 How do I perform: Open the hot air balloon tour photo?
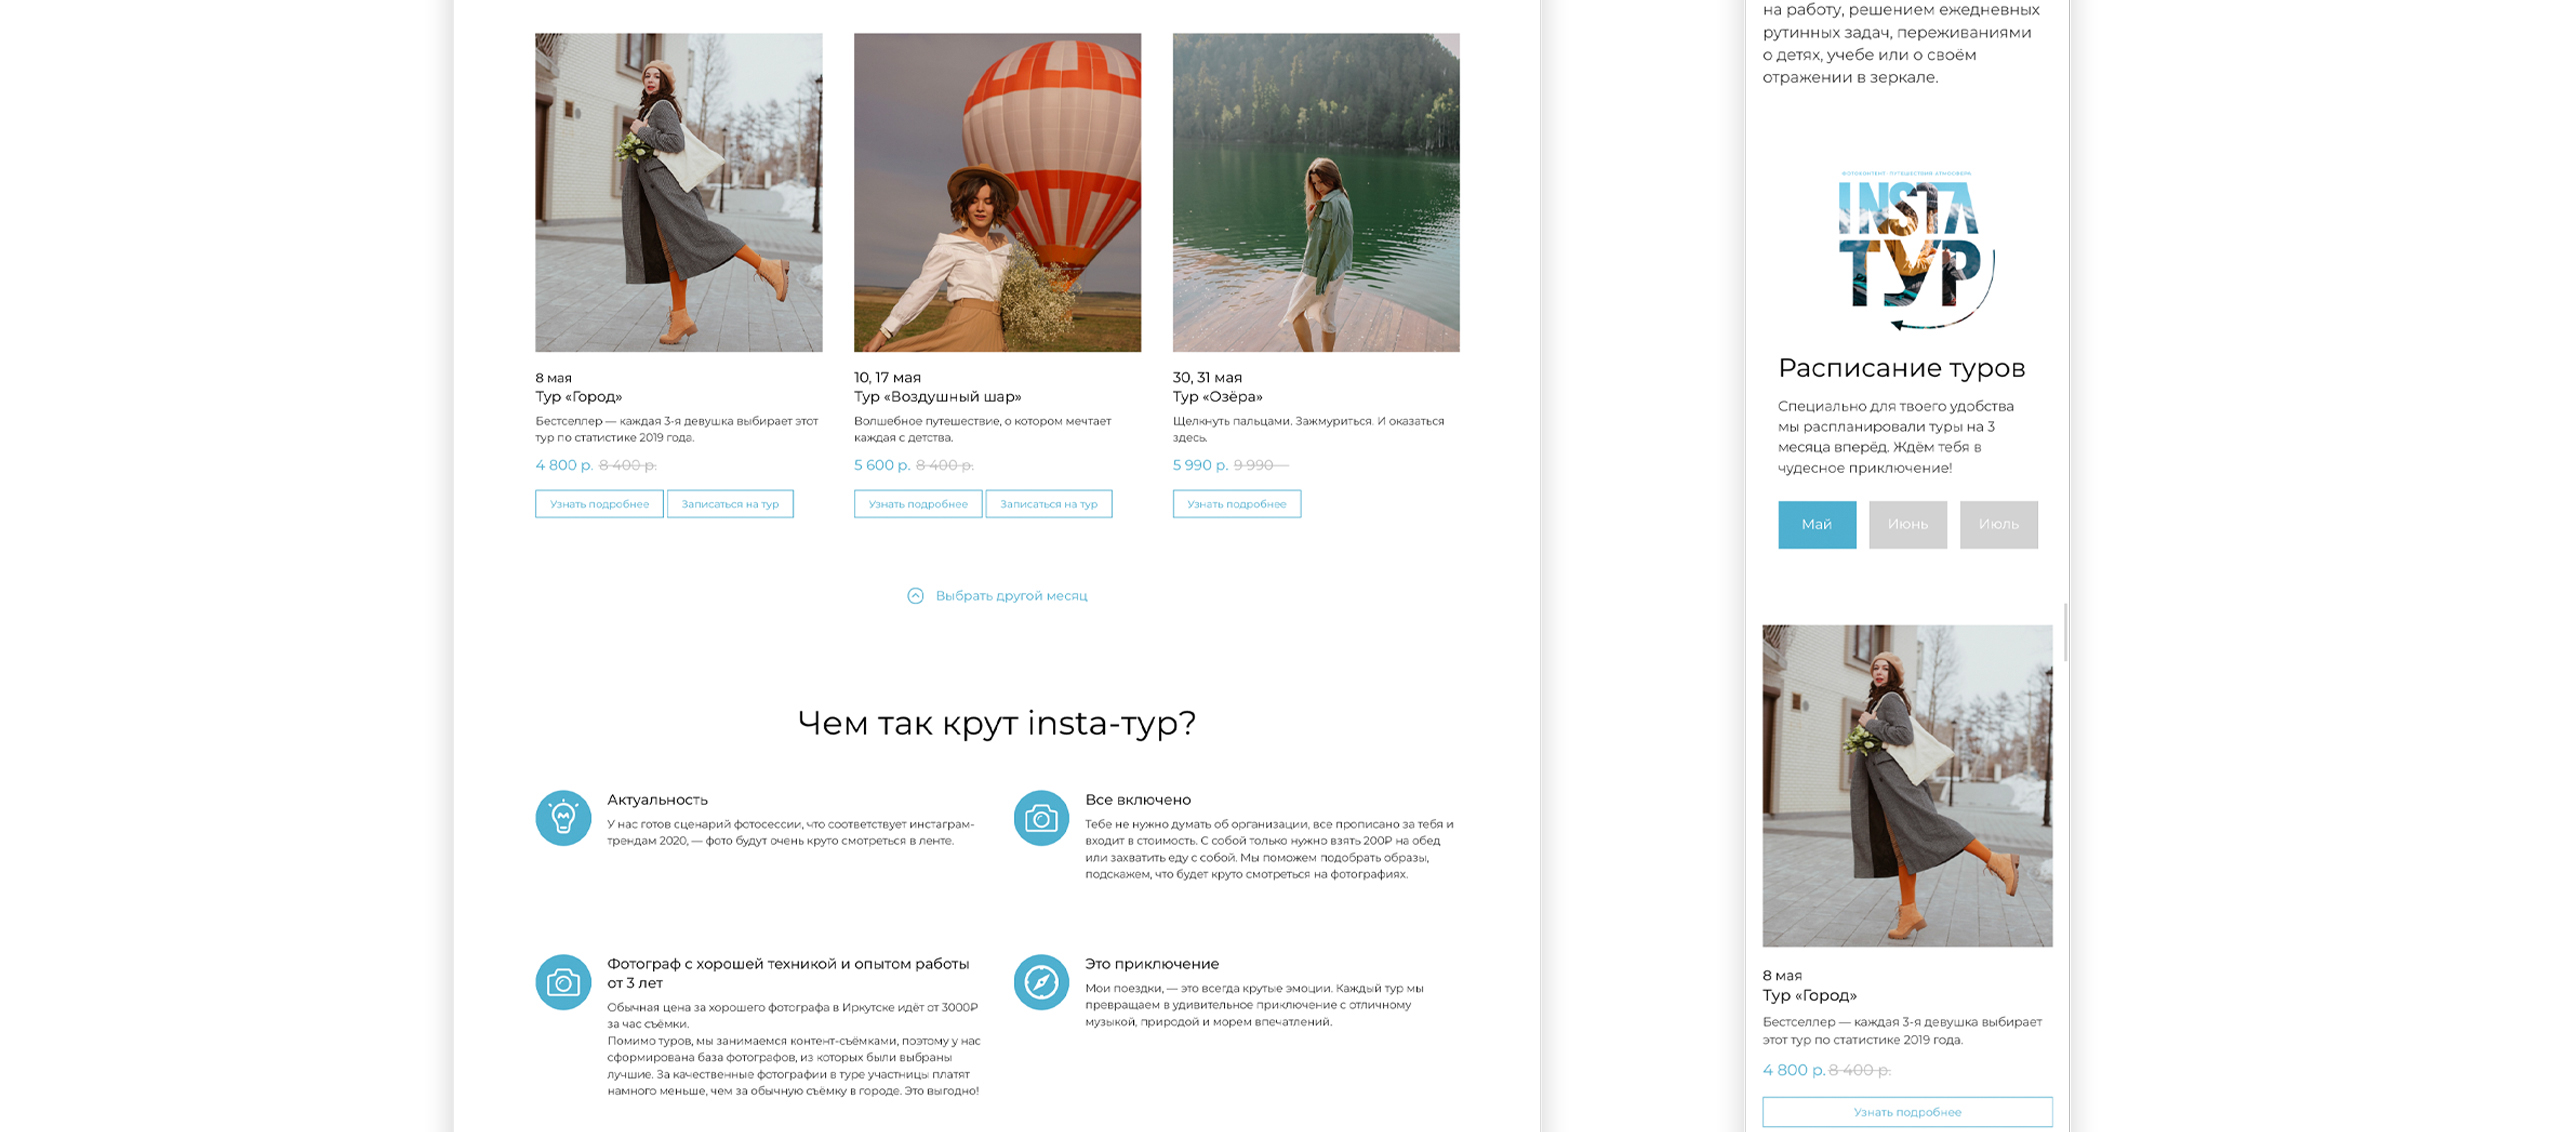pyautogui.click(x=997, y=193)
